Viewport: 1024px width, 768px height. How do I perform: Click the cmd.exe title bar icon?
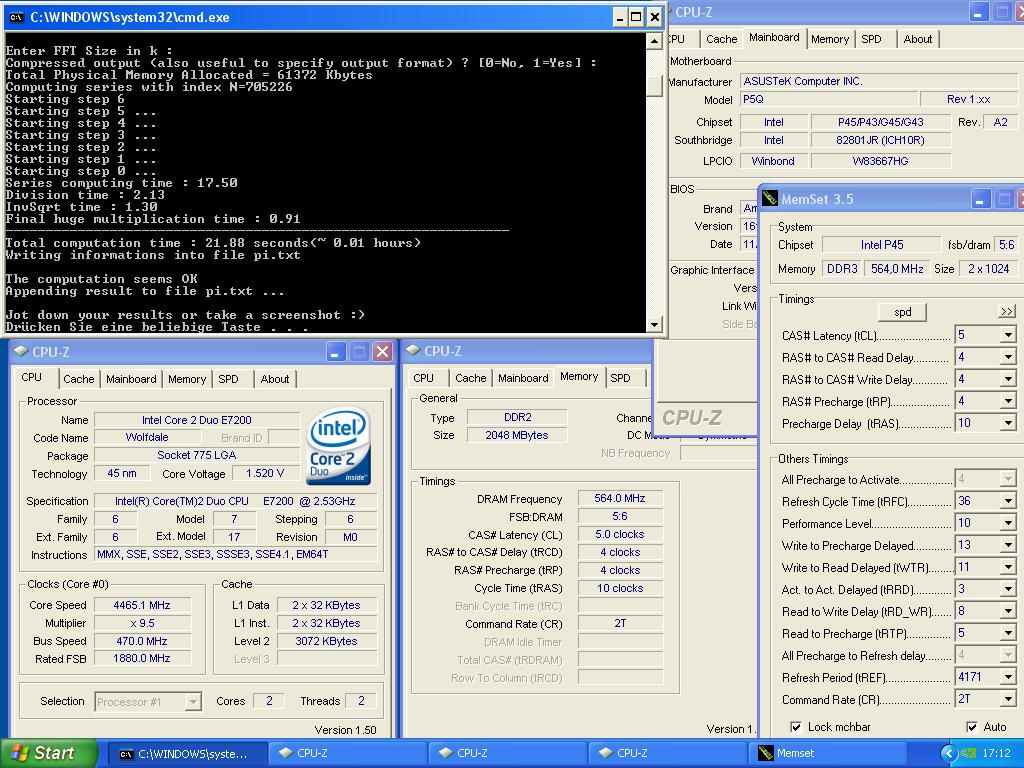[16, 18]
